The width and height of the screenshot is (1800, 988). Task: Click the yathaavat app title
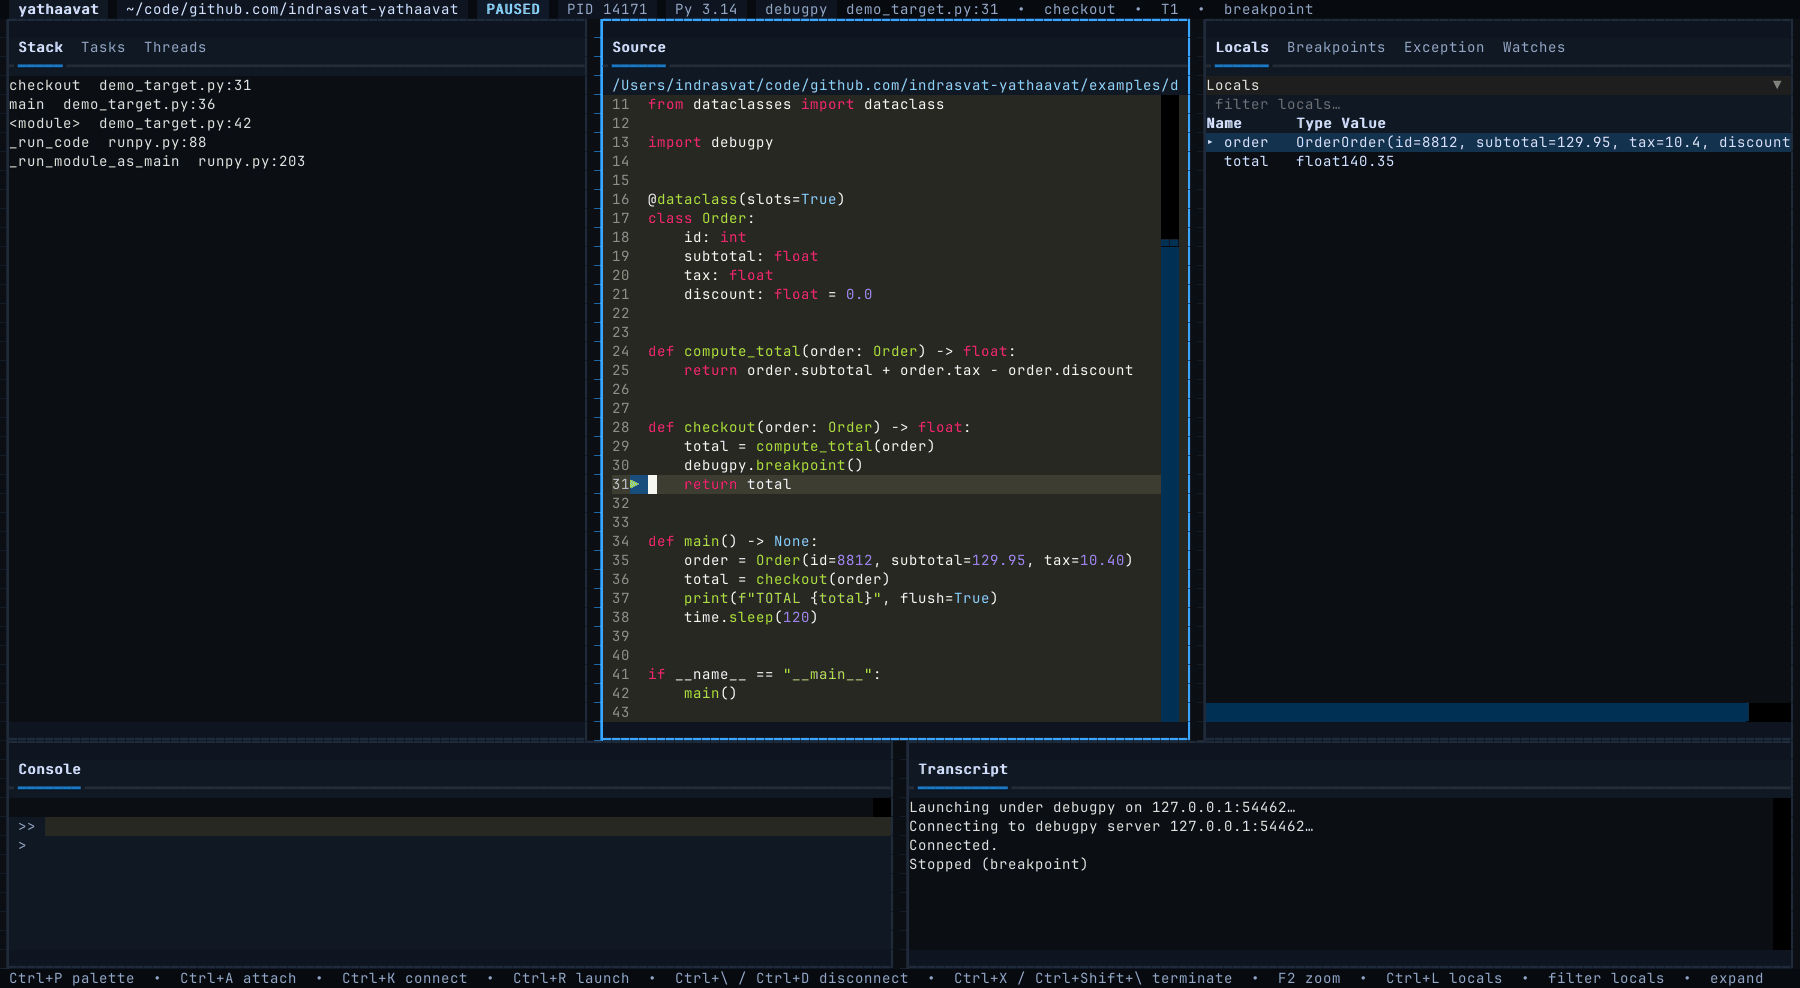tap(58, 9)
